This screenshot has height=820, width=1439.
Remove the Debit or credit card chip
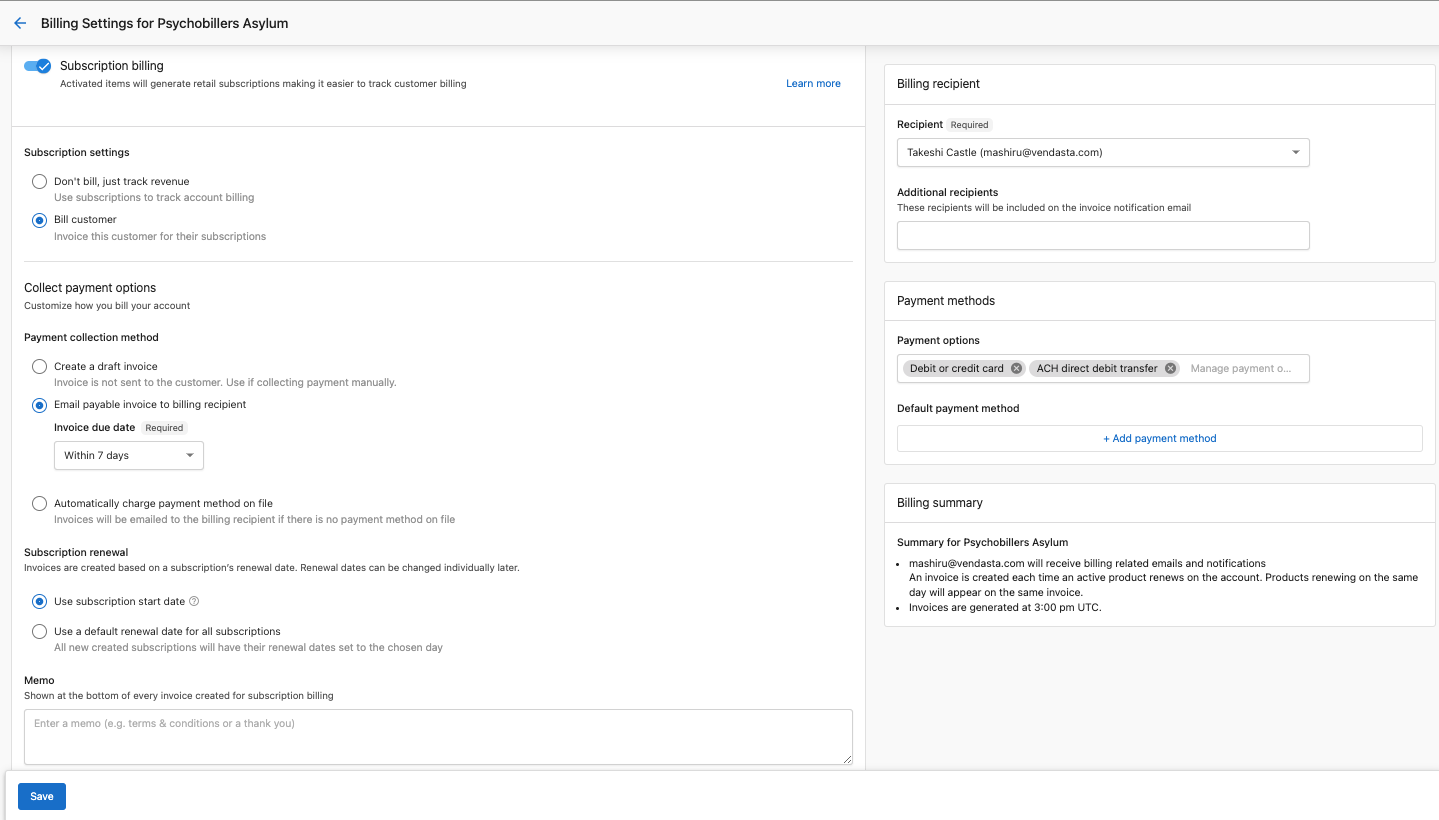tap(1016, 368)
